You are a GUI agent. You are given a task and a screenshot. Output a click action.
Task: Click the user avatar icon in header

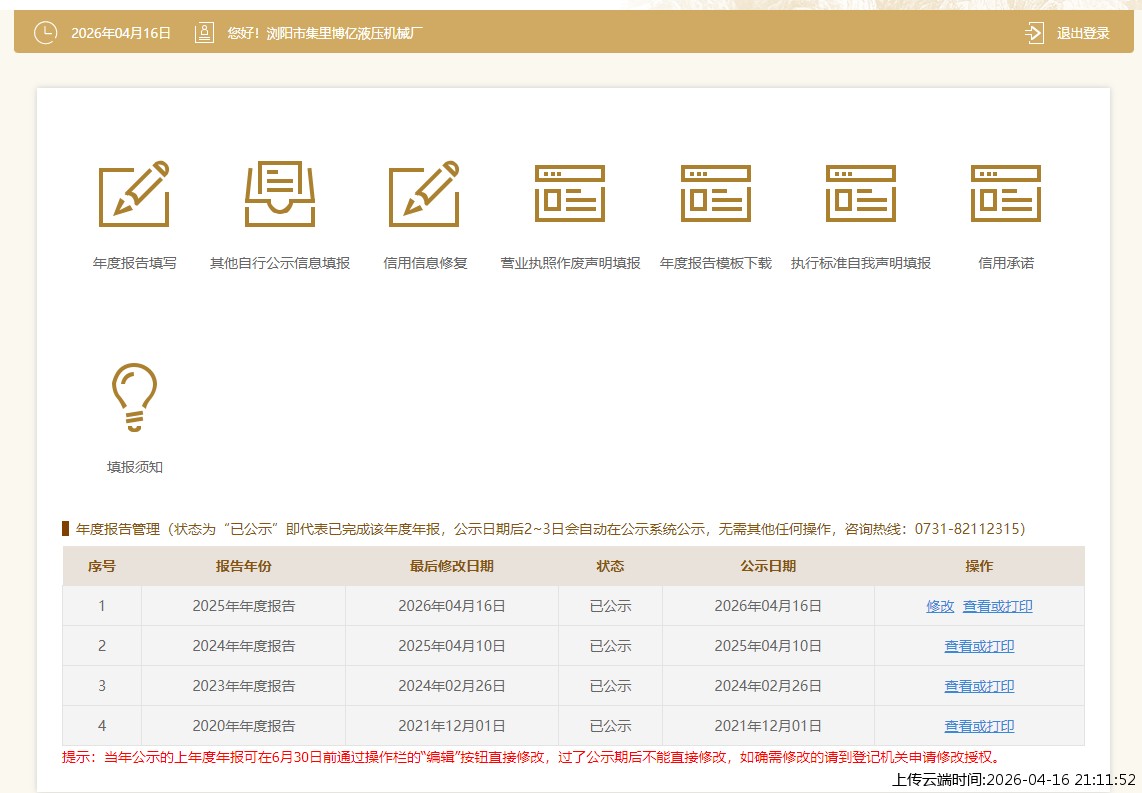(204, 33)
